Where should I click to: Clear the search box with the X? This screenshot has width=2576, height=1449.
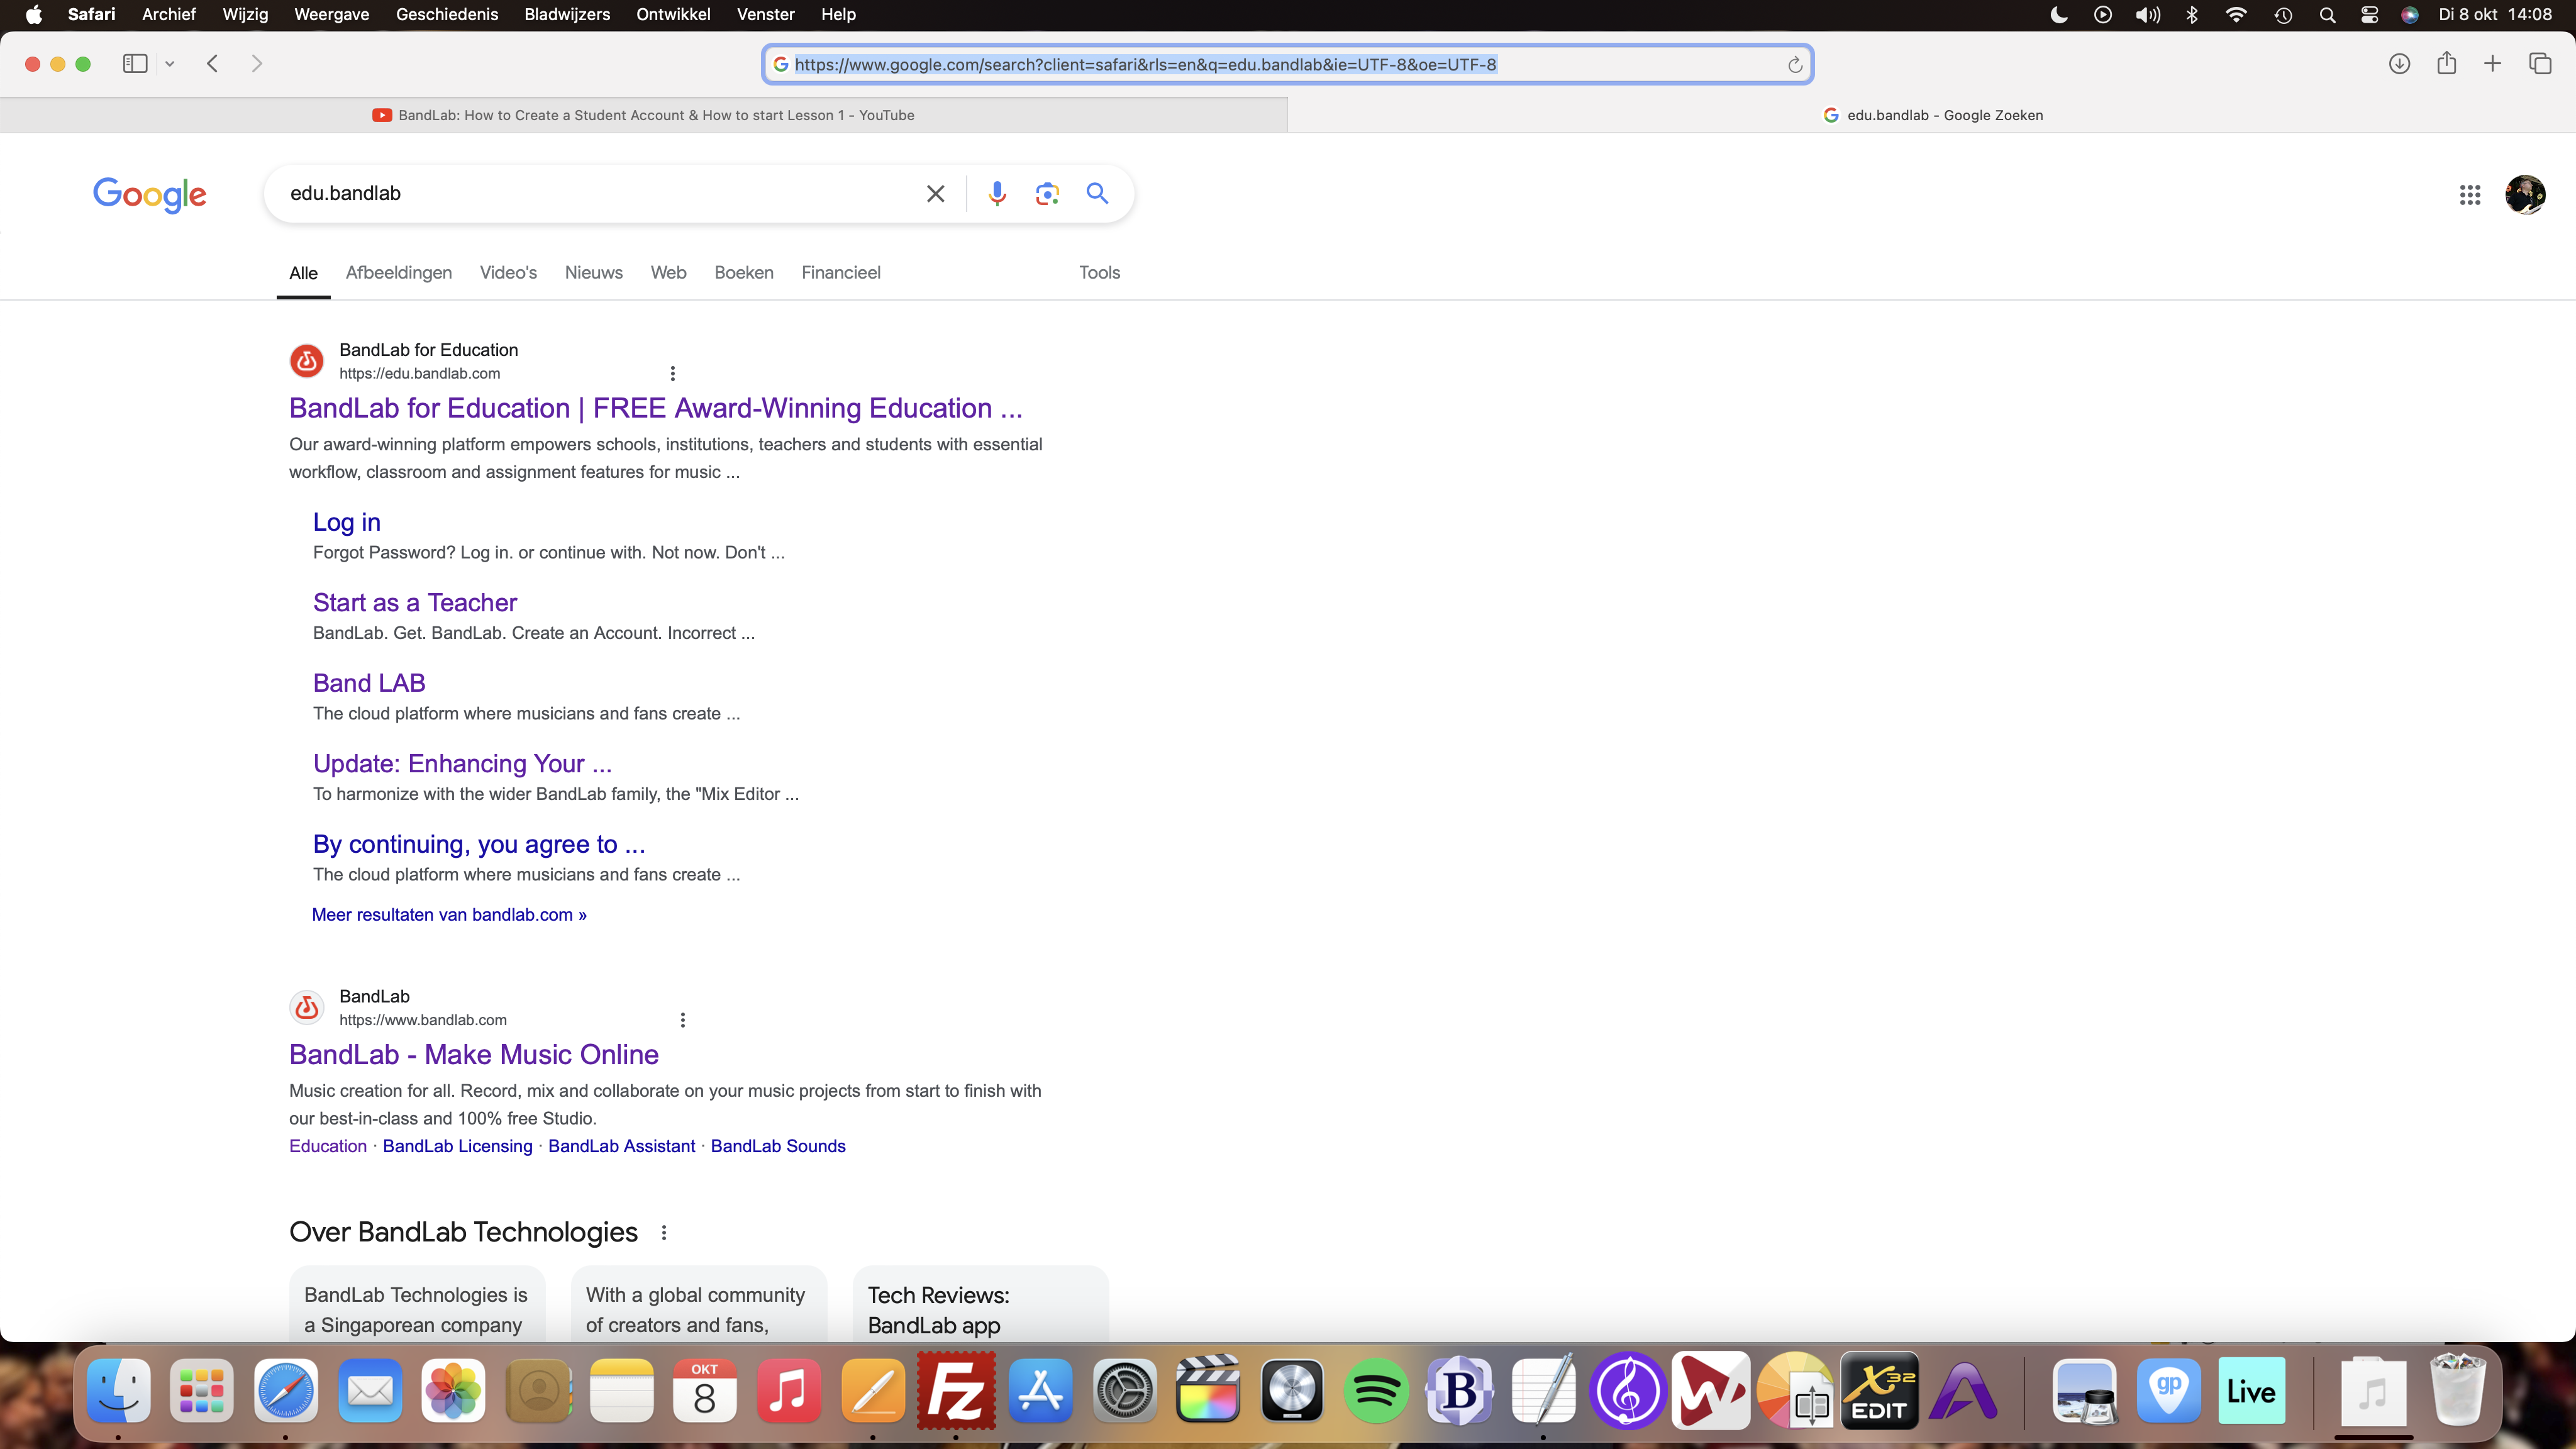click(x=935, y=194)
